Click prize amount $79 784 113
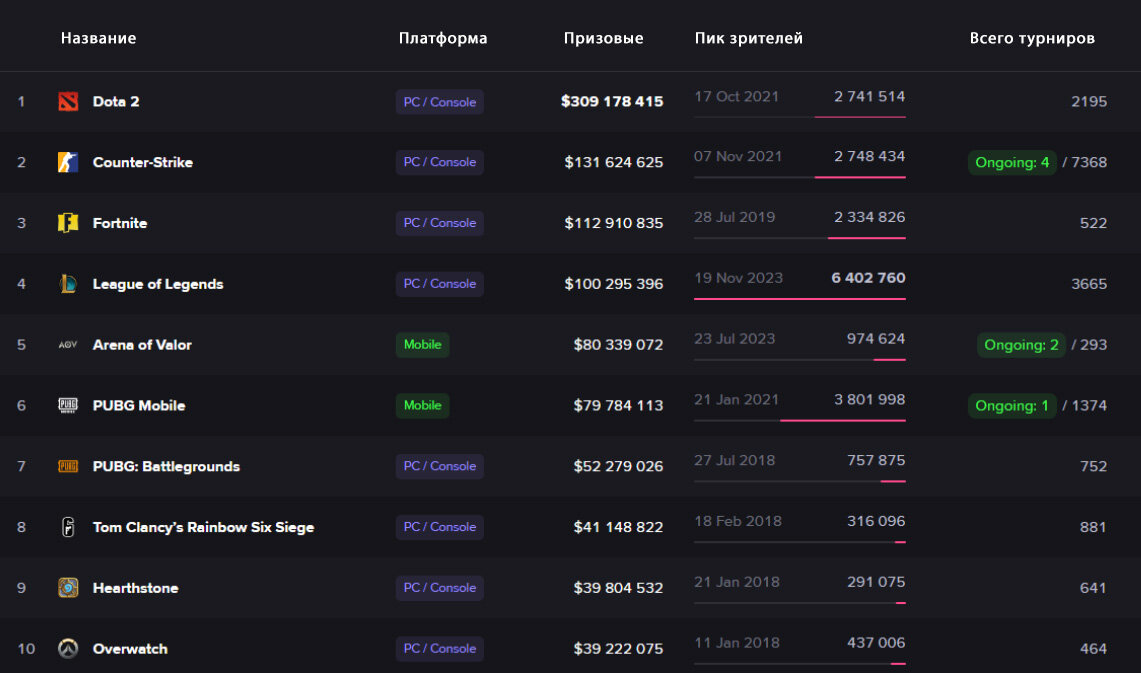 coord(618,405)
